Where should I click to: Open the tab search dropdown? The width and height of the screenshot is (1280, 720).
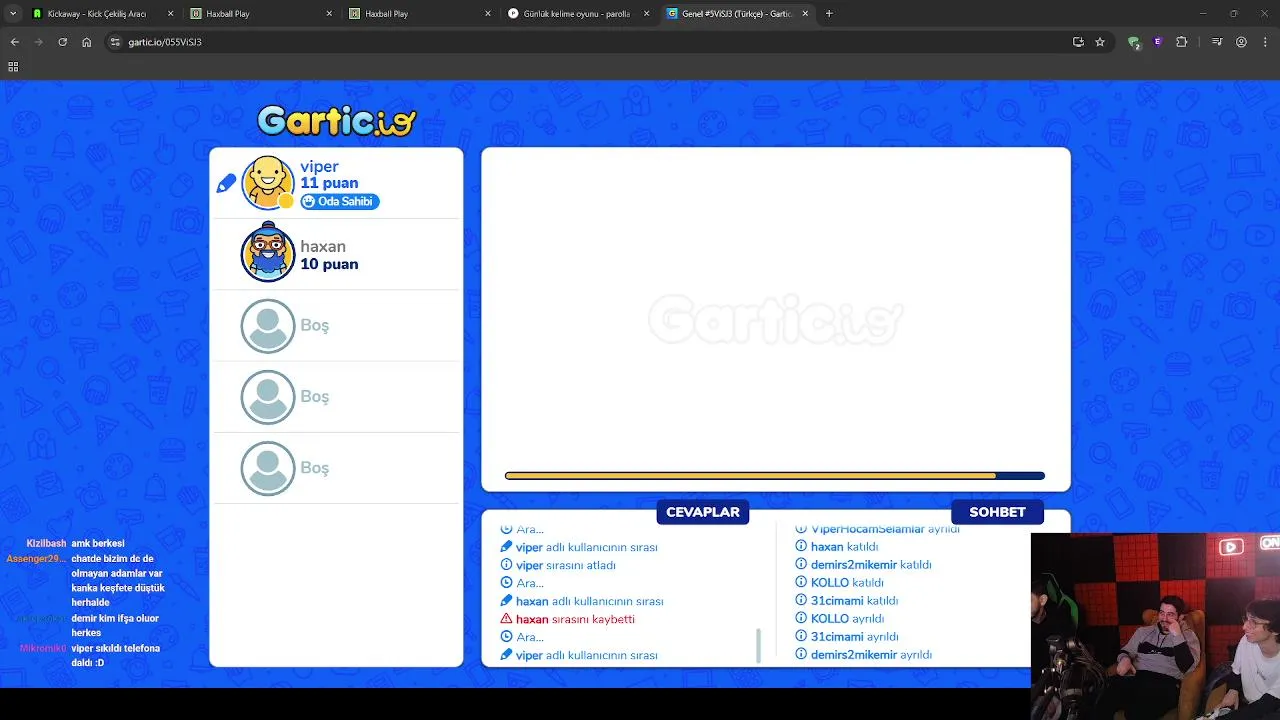click(13, 14)
